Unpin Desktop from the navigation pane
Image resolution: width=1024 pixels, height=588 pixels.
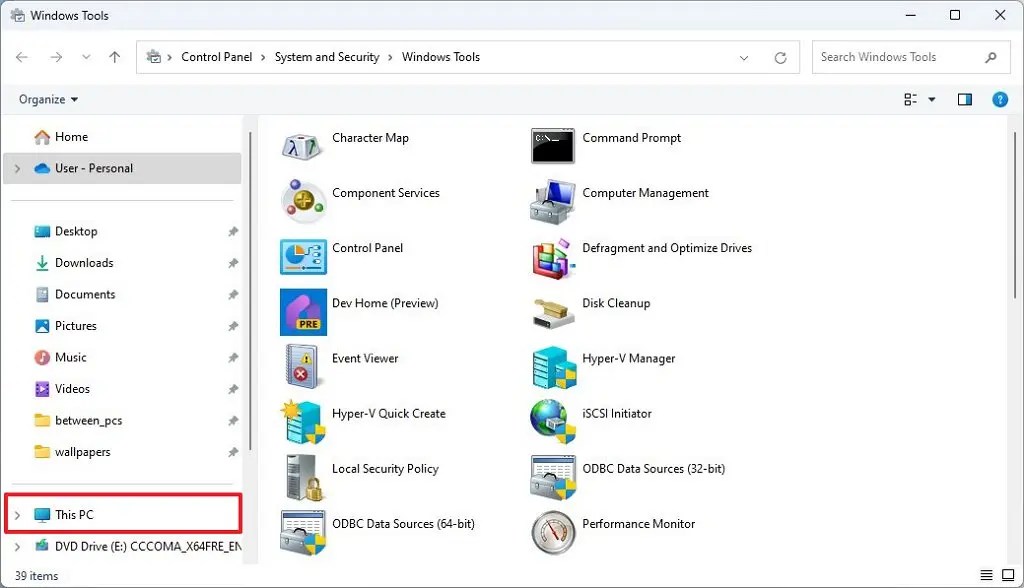tap(232, 231)
